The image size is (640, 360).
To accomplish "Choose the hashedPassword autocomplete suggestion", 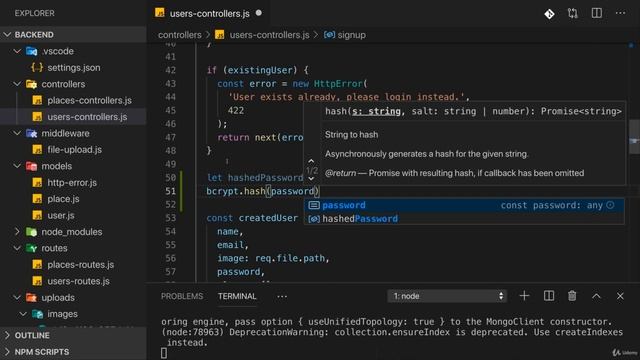I will tap(464, 219).
